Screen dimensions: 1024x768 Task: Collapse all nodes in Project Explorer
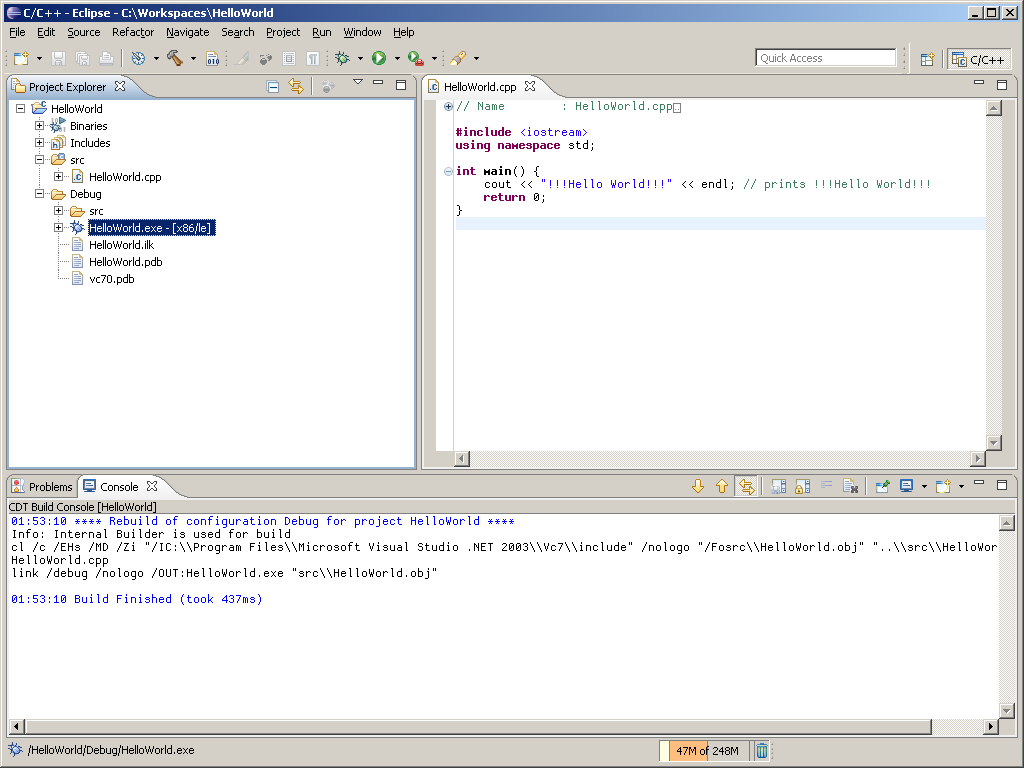[x=272, y=87]
